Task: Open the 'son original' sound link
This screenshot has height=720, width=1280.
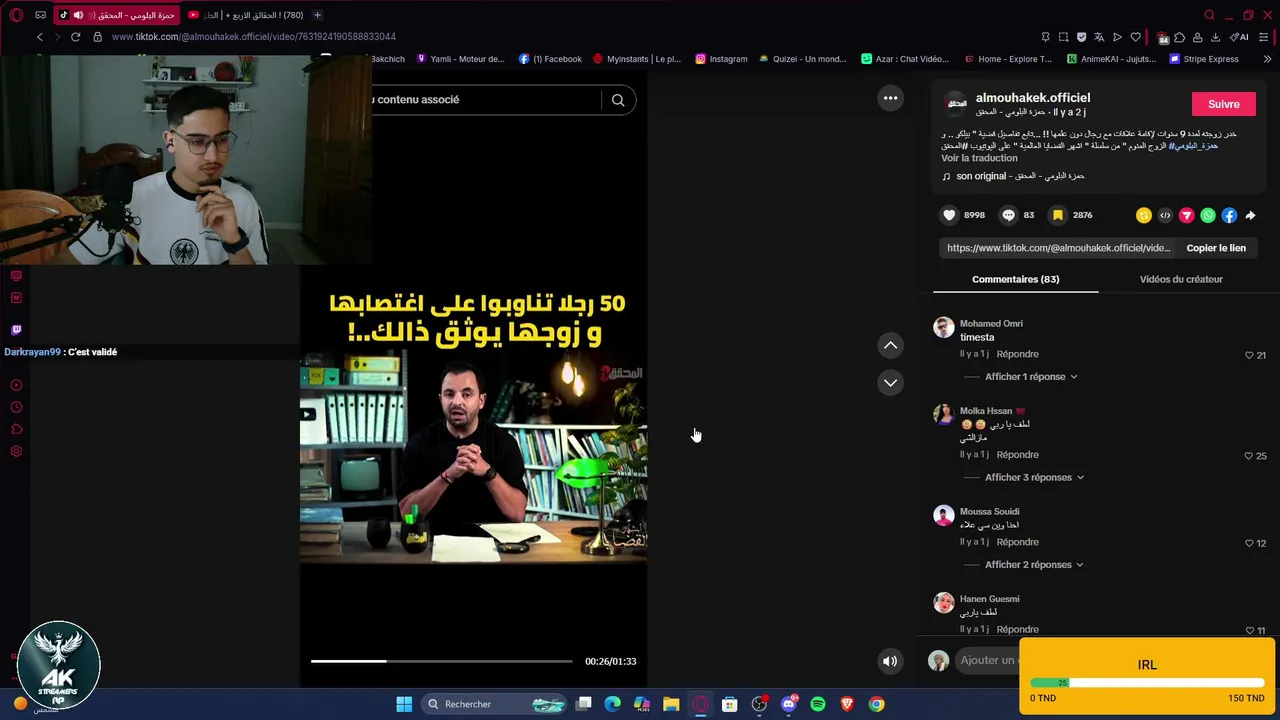Action: click(x=1020, y=176)
